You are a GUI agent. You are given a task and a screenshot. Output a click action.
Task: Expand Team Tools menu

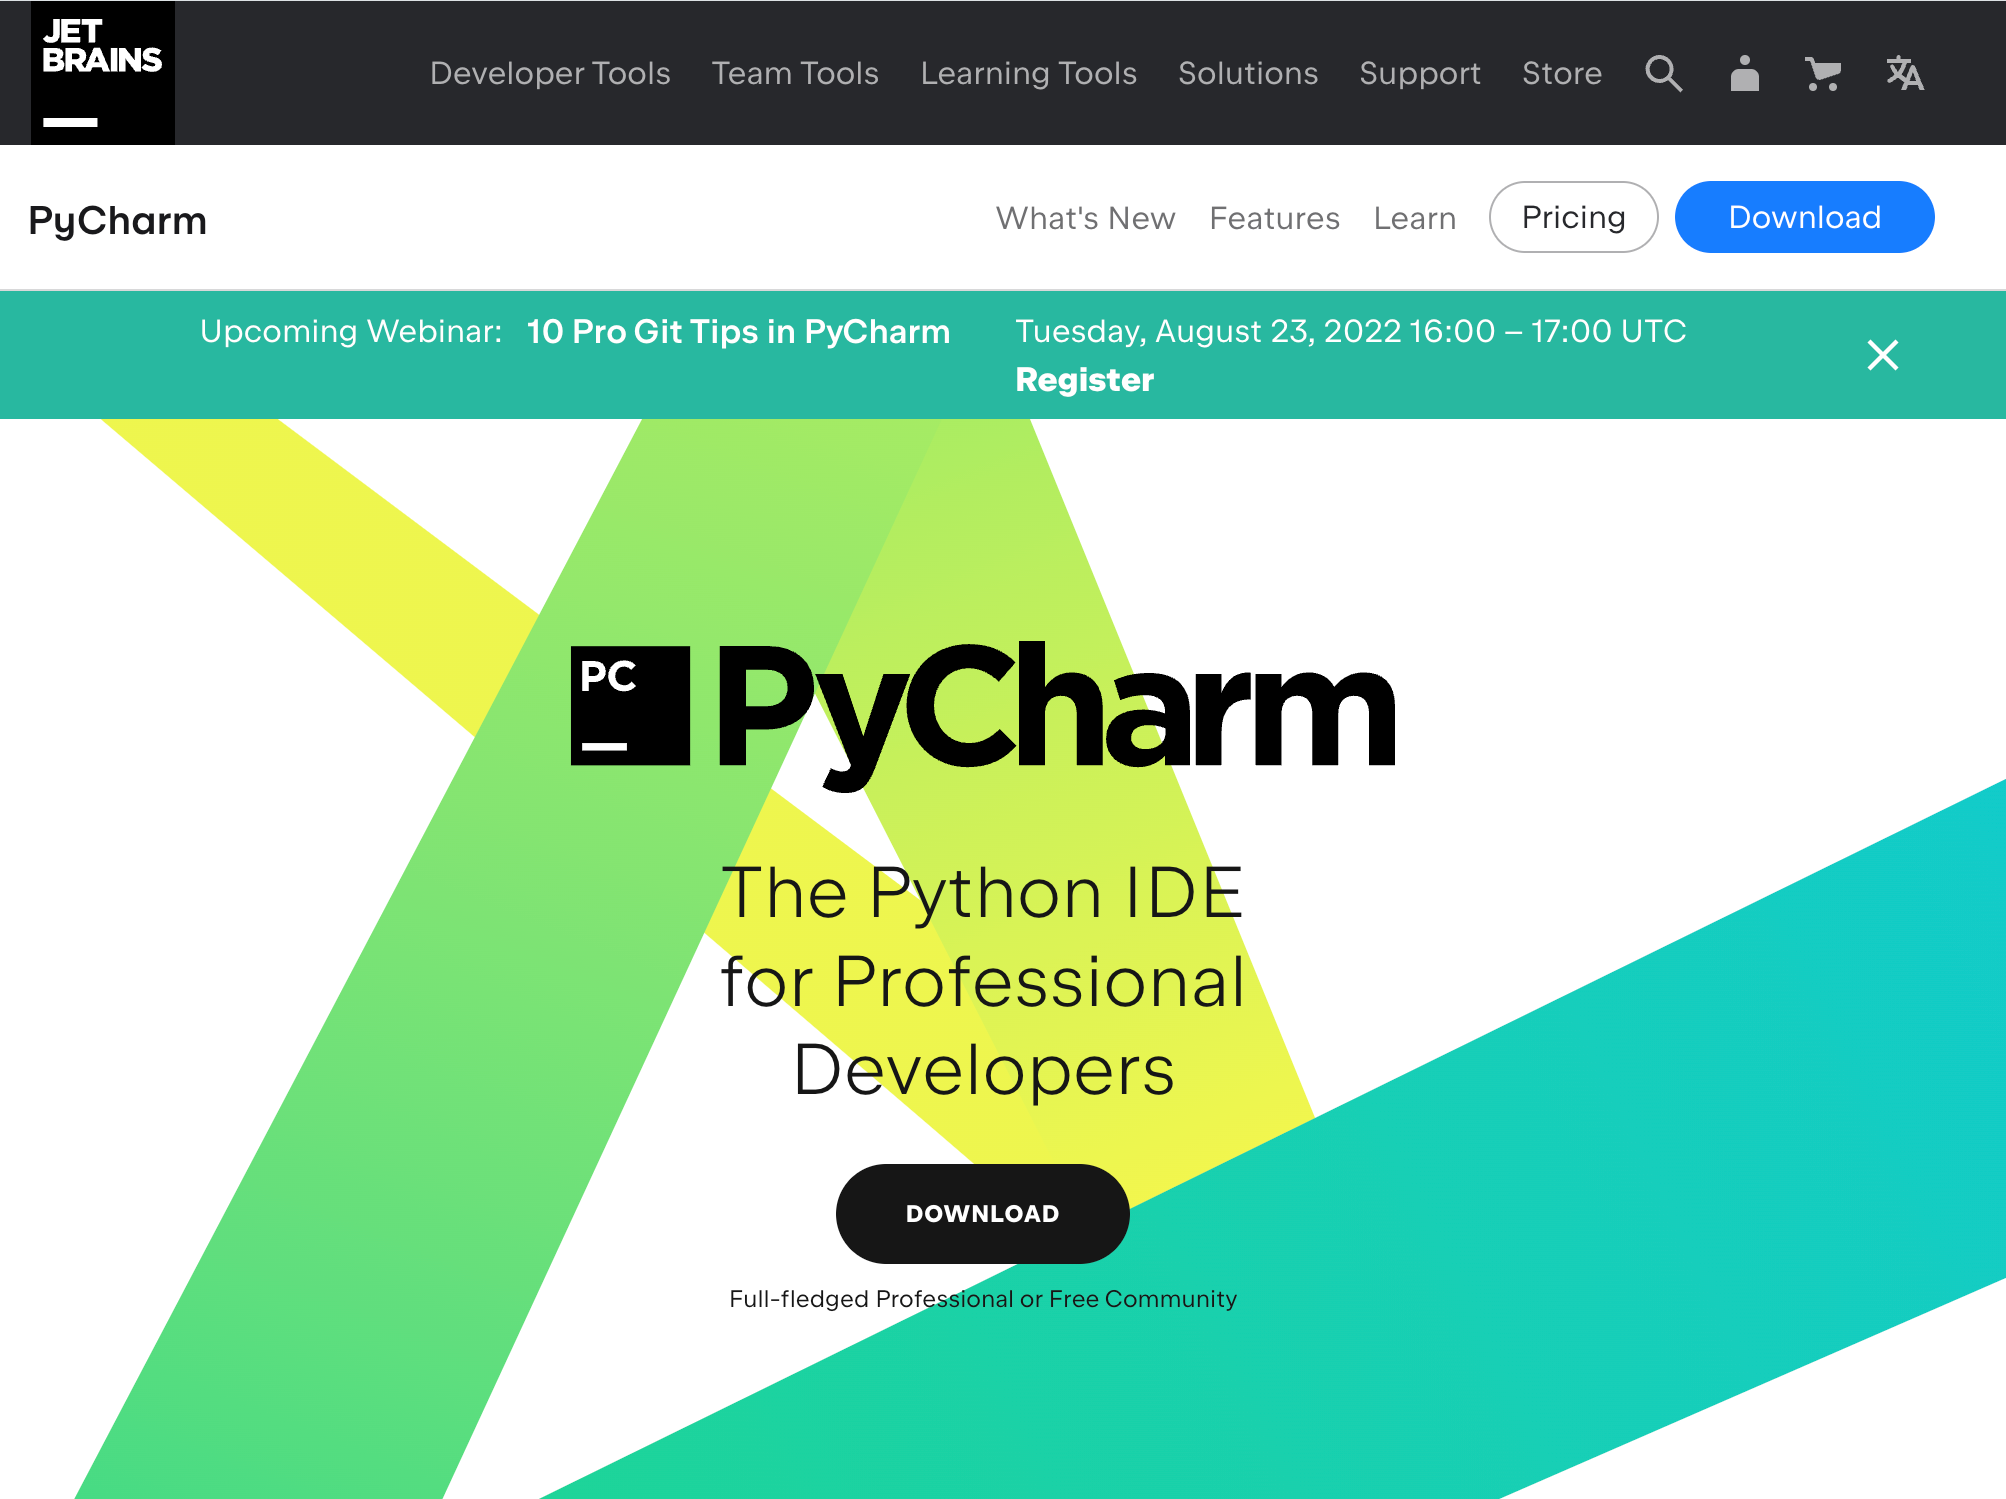coord(795,73)
